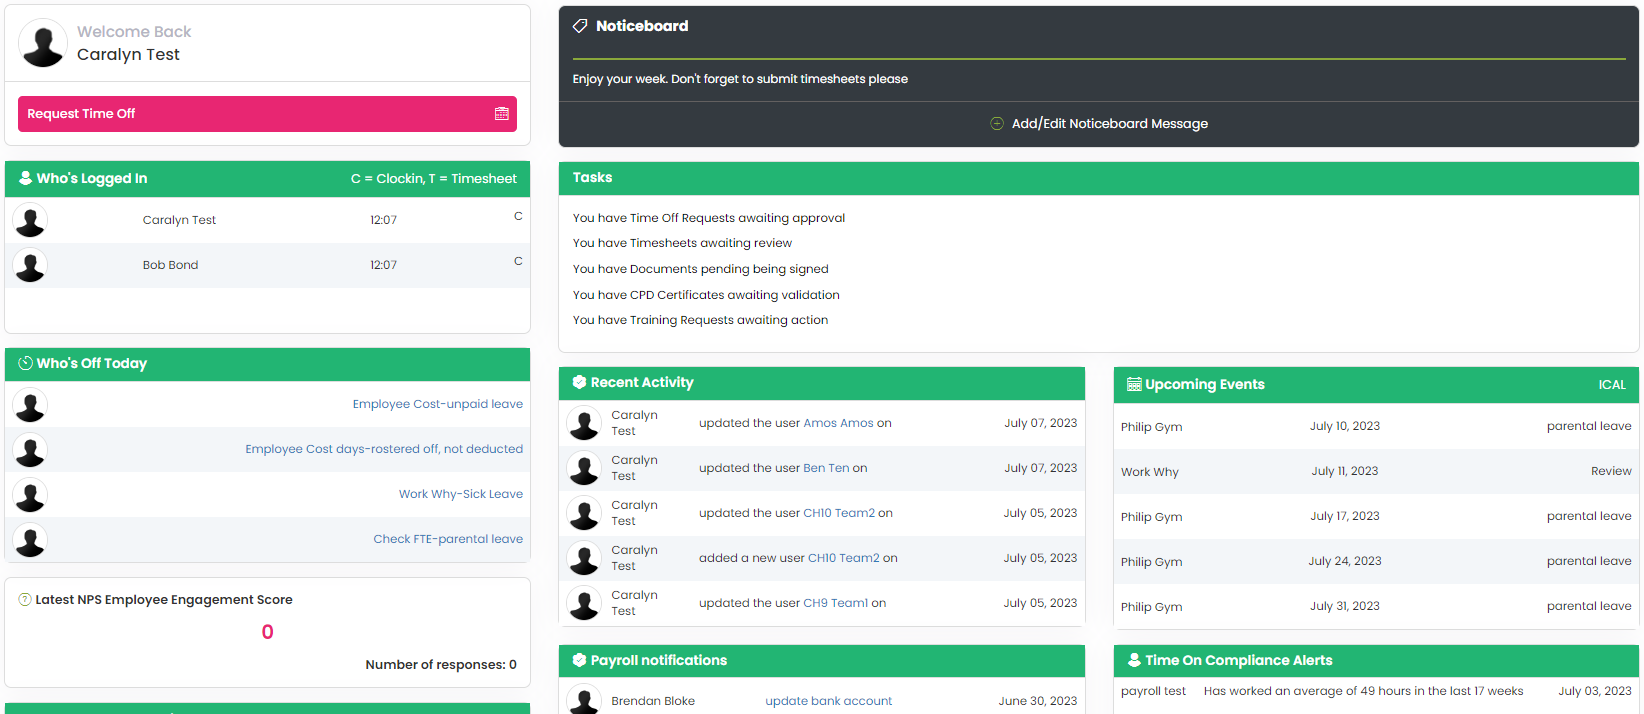Click the plus icon beside Add/Edit Noticeboard Message
Viewport: 1644px width, 714px height.
[996, 124]
